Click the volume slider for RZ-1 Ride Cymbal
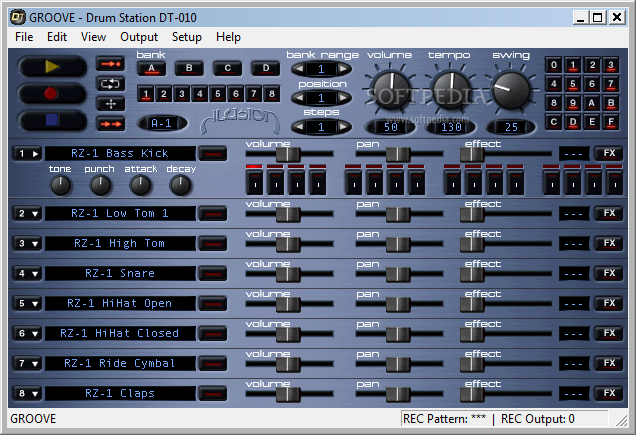Image resolution: width=636 pixels, height=435 pixels. click(287, 363)
